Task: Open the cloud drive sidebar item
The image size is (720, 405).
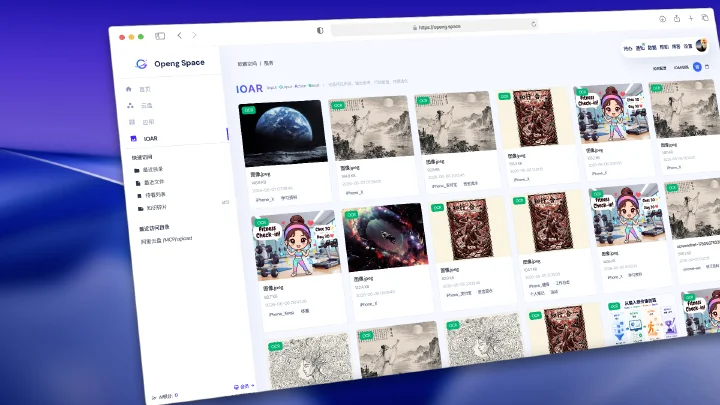Action: click(x=140, y=106)
